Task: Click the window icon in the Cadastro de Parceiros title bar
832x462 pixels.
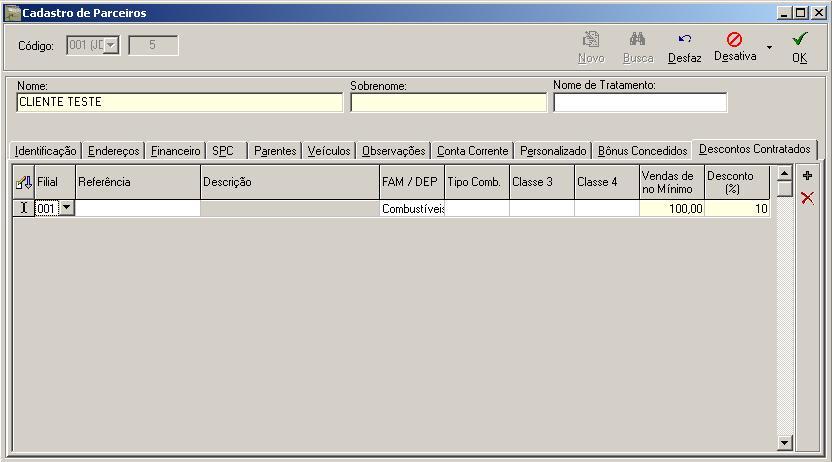Action: click(12, 13)
